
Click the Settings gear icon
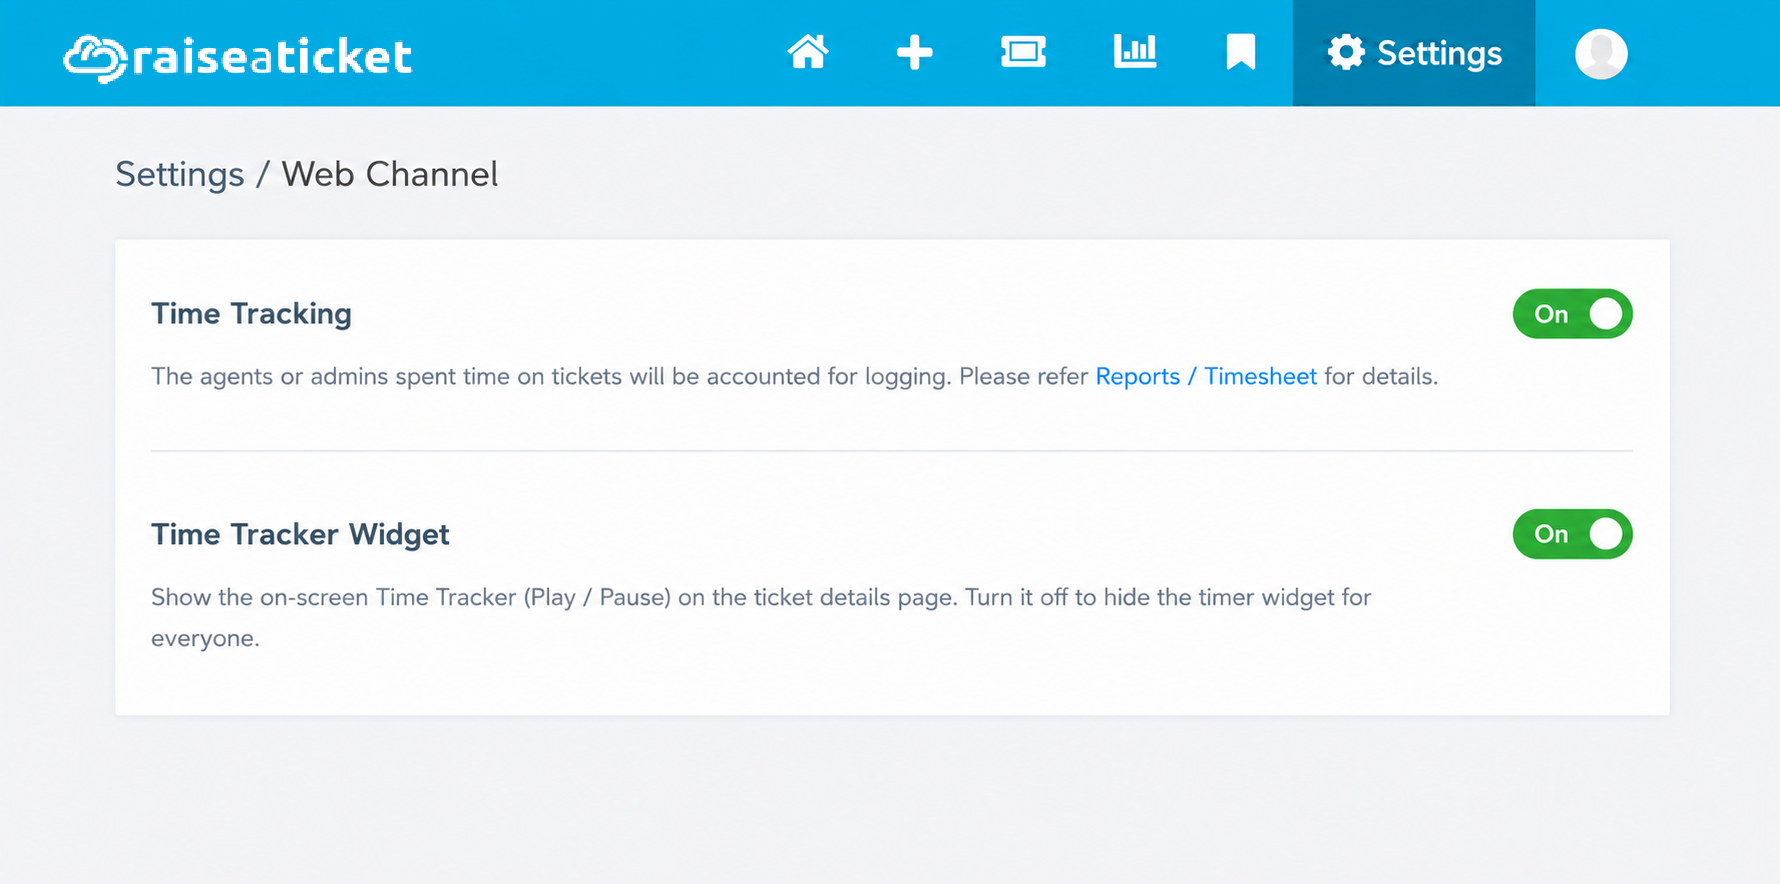1345,52
